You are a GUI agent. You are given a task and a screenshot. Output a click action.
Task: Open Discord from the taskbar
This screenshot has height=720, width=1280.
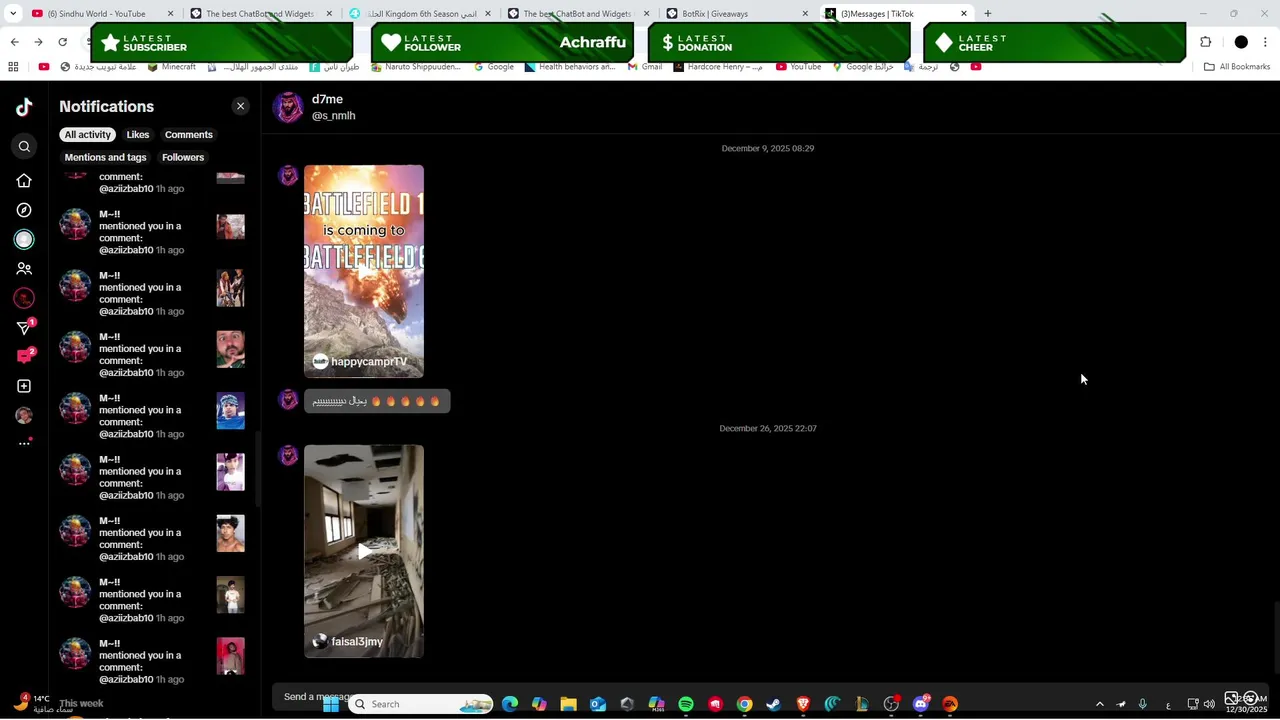921,704
